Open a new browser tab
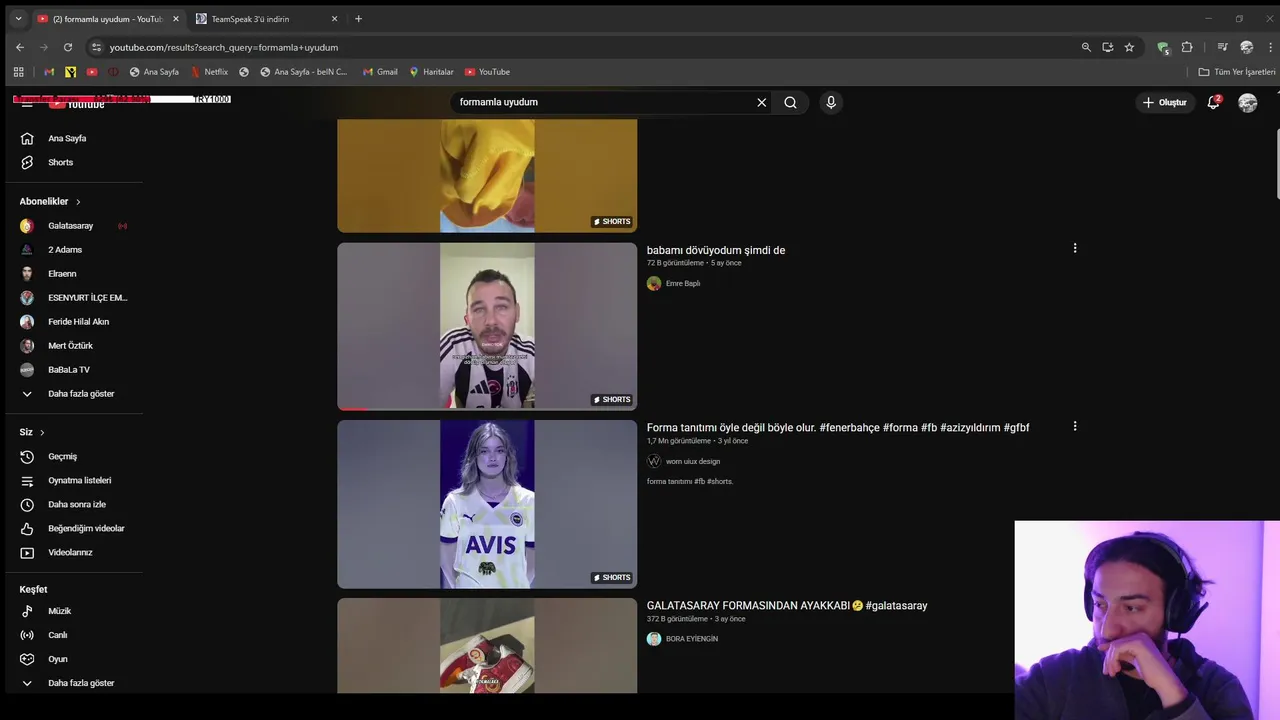1280x720 pixels. [358, 19]
